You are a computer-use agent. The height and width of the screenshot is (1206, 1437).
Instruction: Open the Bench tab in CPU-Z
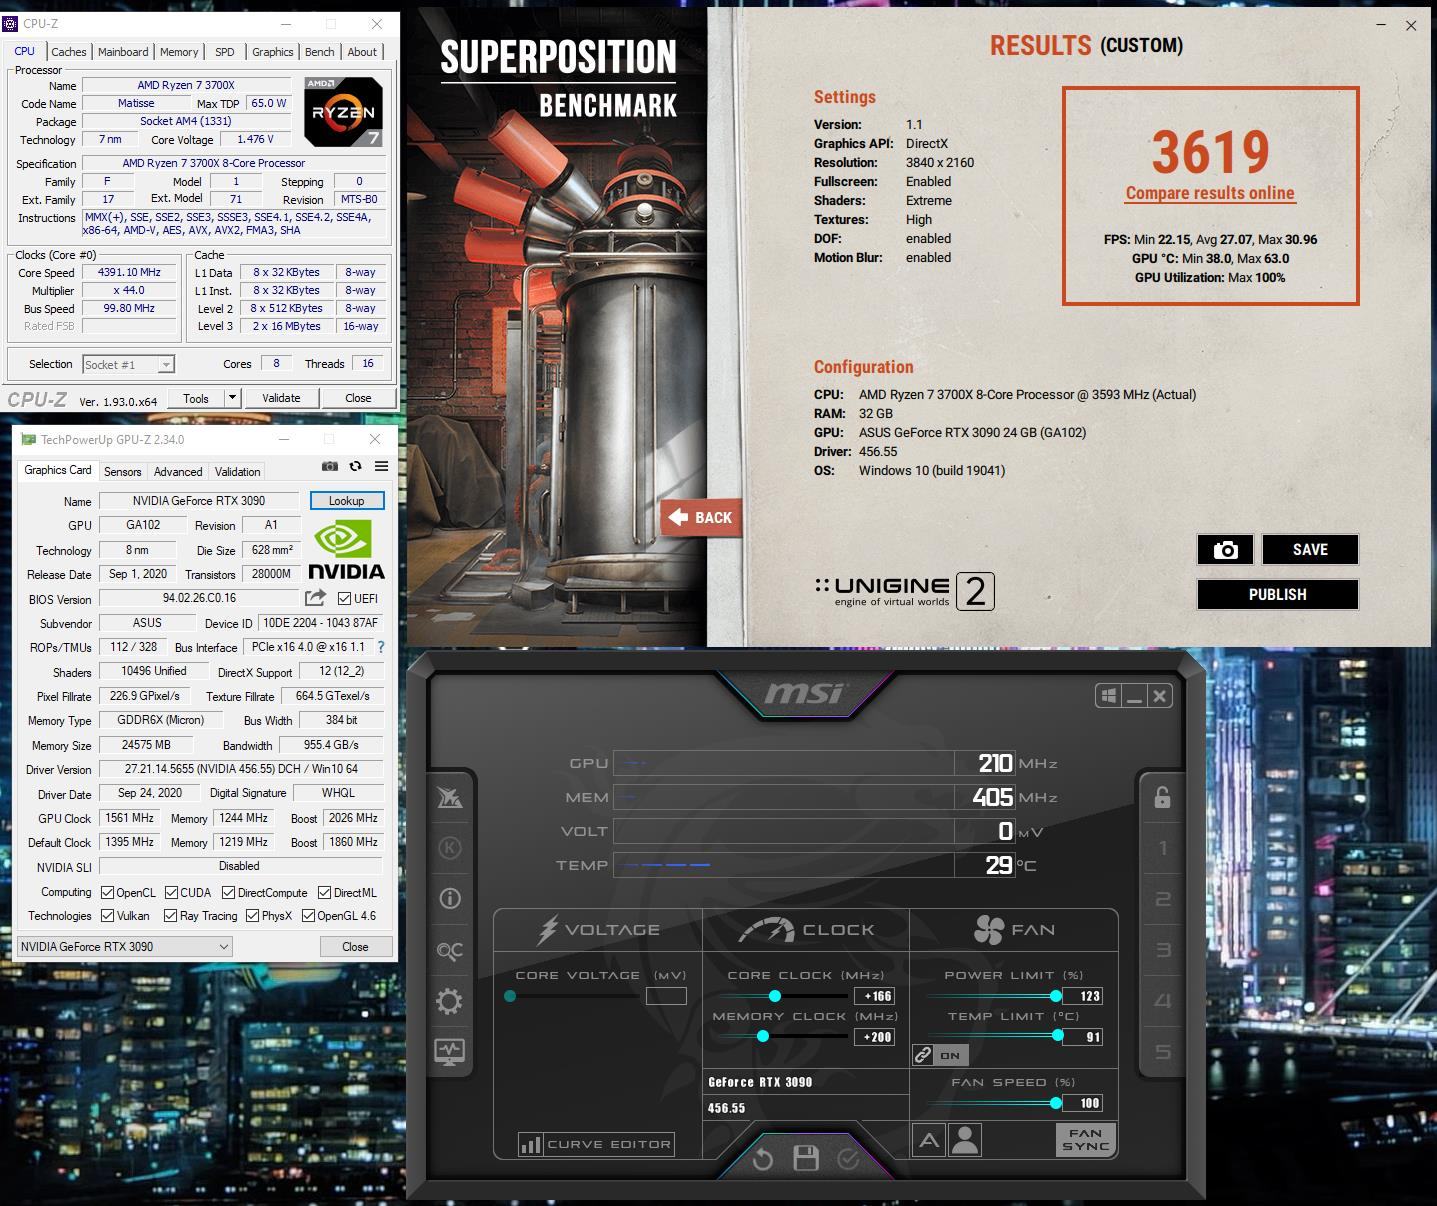(x=320, y=52)
